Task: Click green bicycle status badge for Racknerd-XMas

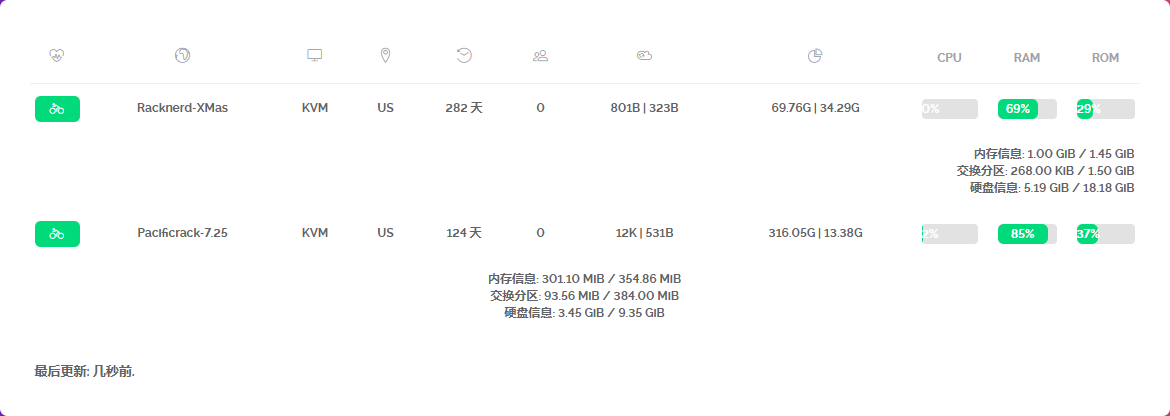Action: click(x=57, y=109)
